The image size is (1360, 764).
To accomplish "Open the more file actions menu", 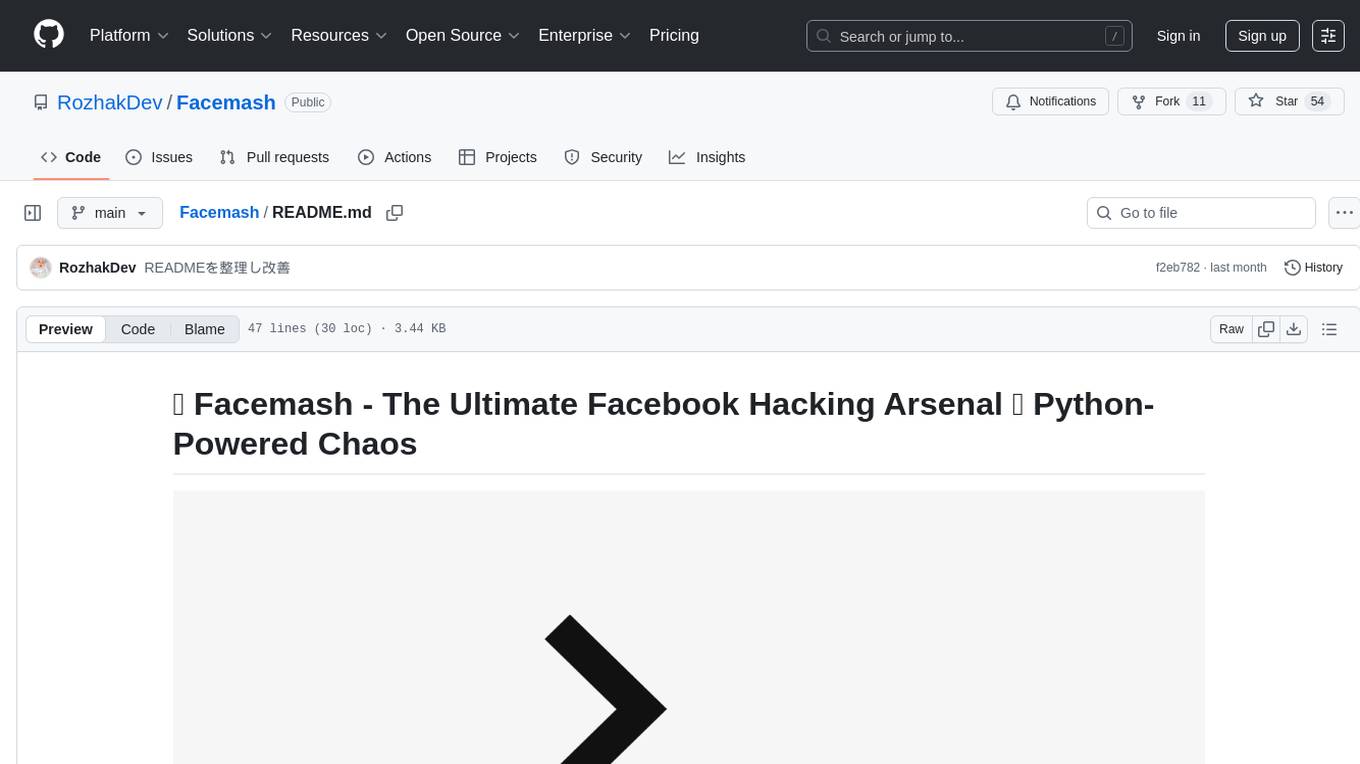I will click(x=1344, y=213).
